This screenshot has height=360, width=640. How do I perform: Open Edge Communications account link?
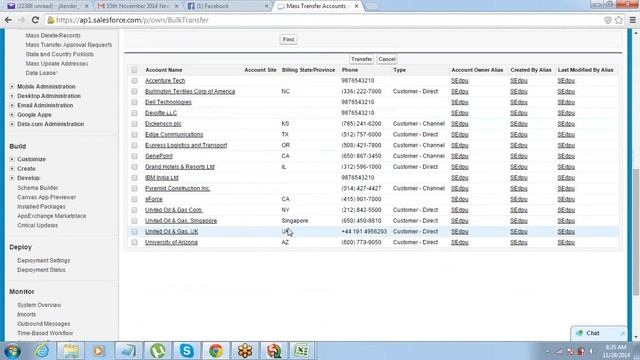tap(174, 134)
